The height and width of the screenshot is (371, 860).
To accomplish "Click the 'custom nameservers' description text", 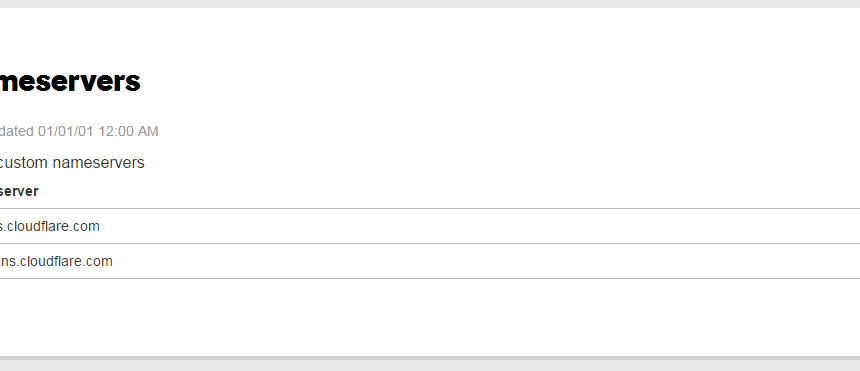I will point(72,162).
